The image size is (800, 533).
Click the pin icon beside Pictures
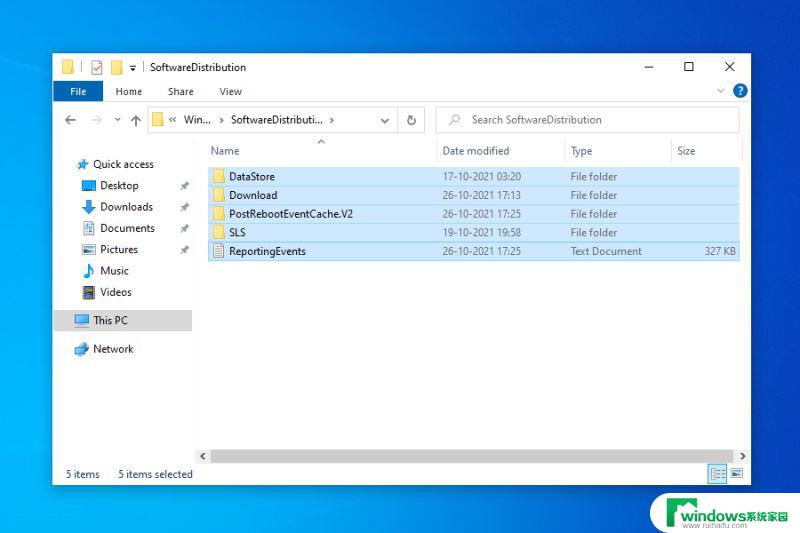tap(185, 250)
